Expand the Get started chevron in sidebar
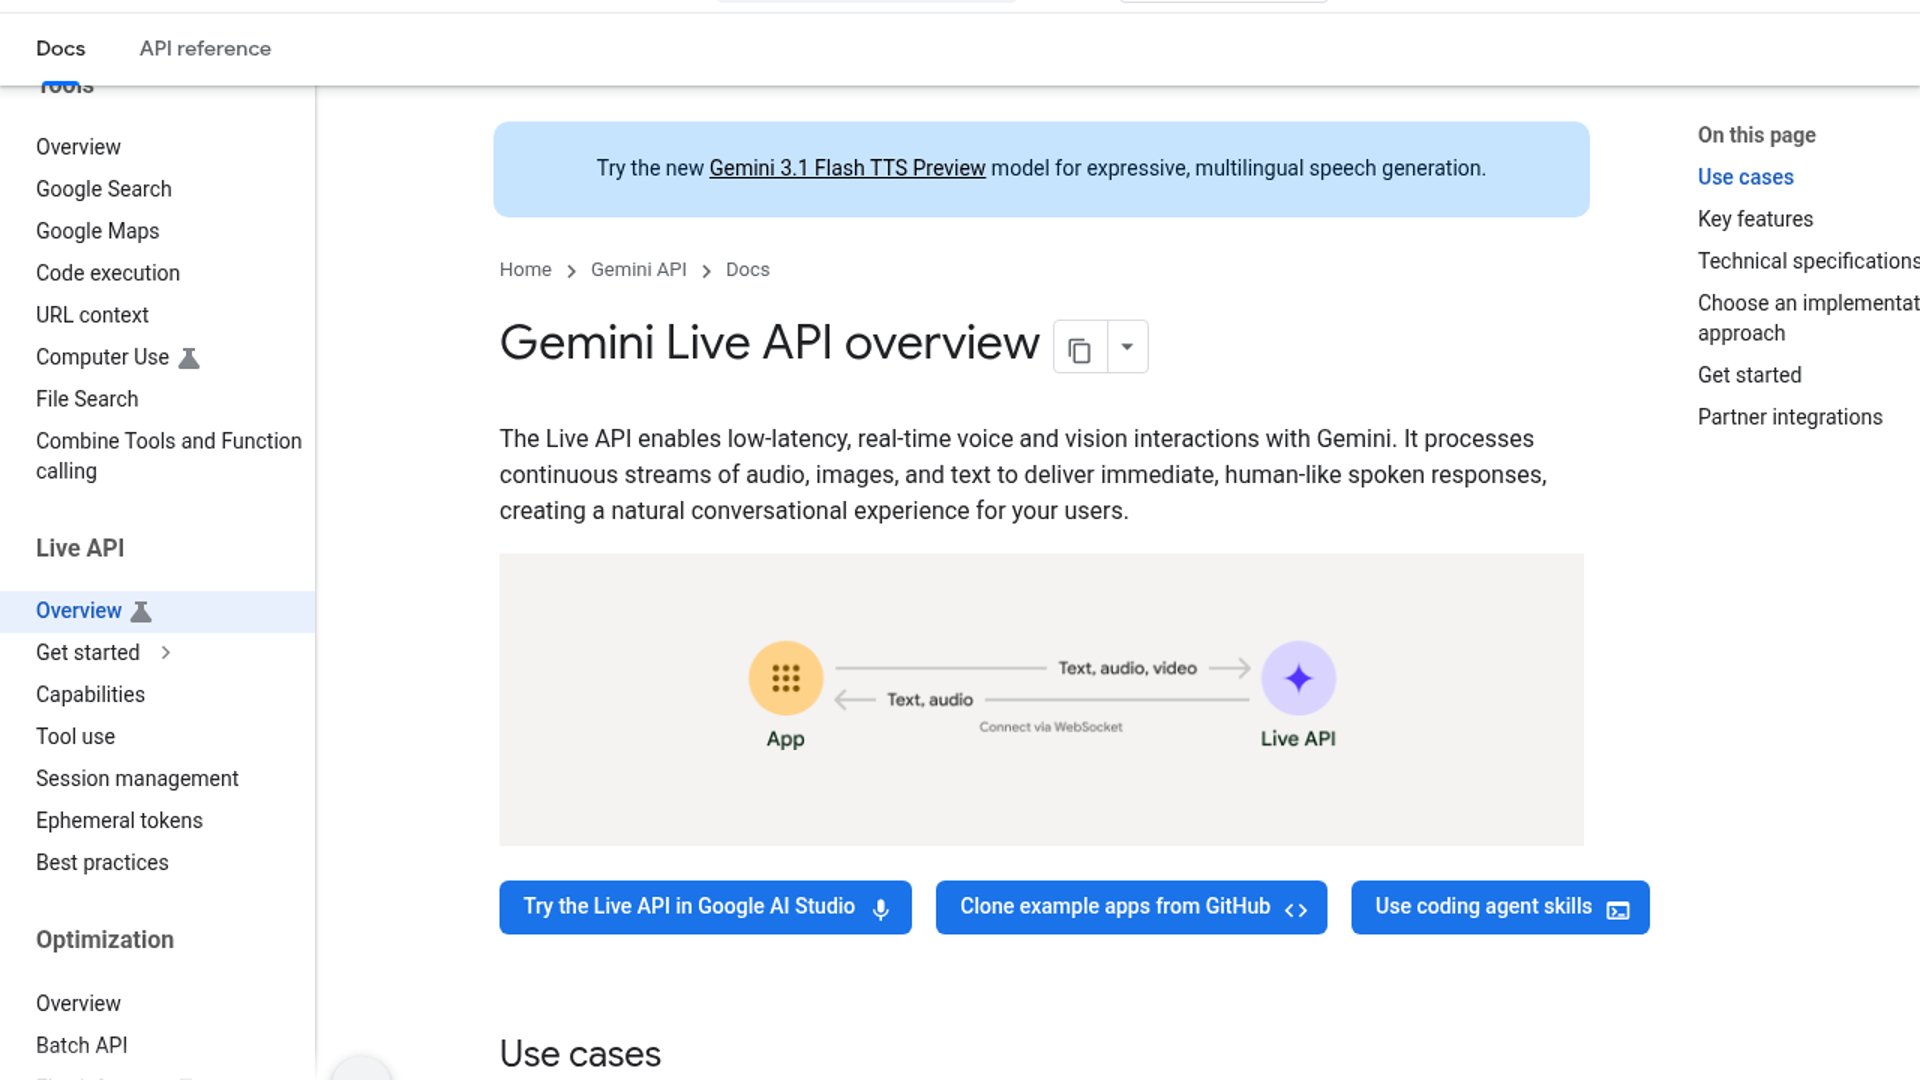 pyautogui.click(x=166, y=653)
